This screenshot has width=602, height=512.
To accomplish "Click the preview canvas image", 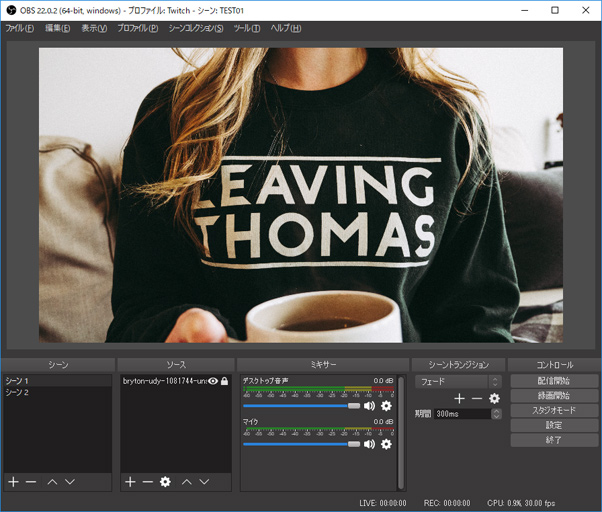I will click(301, 195).
